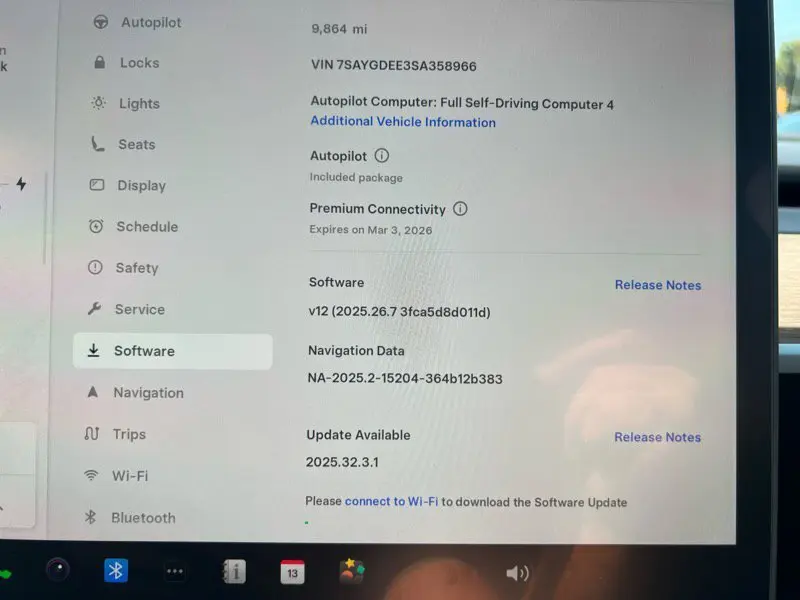Click the Autopilot Computer description line
This screenshot has width=800, height=600.
click(462, 103)
